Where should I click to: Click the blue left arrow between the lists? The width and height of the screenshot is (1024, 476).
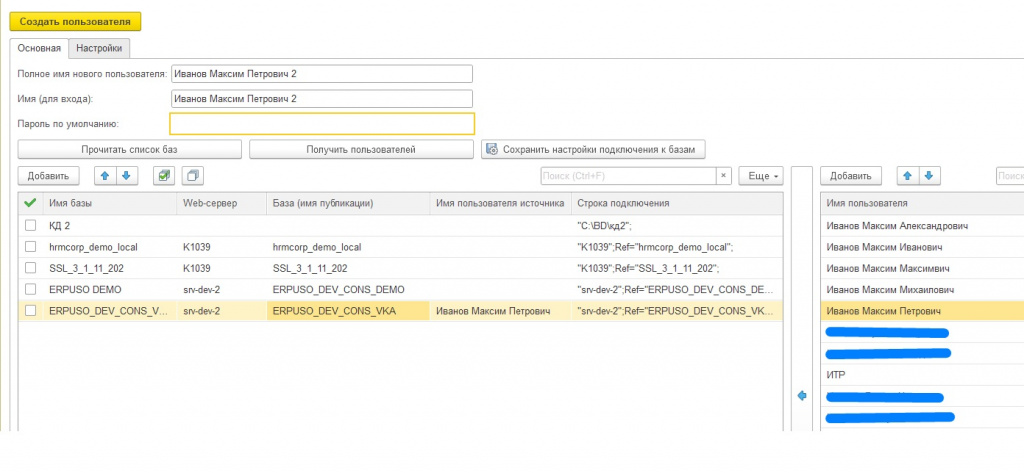801,396
